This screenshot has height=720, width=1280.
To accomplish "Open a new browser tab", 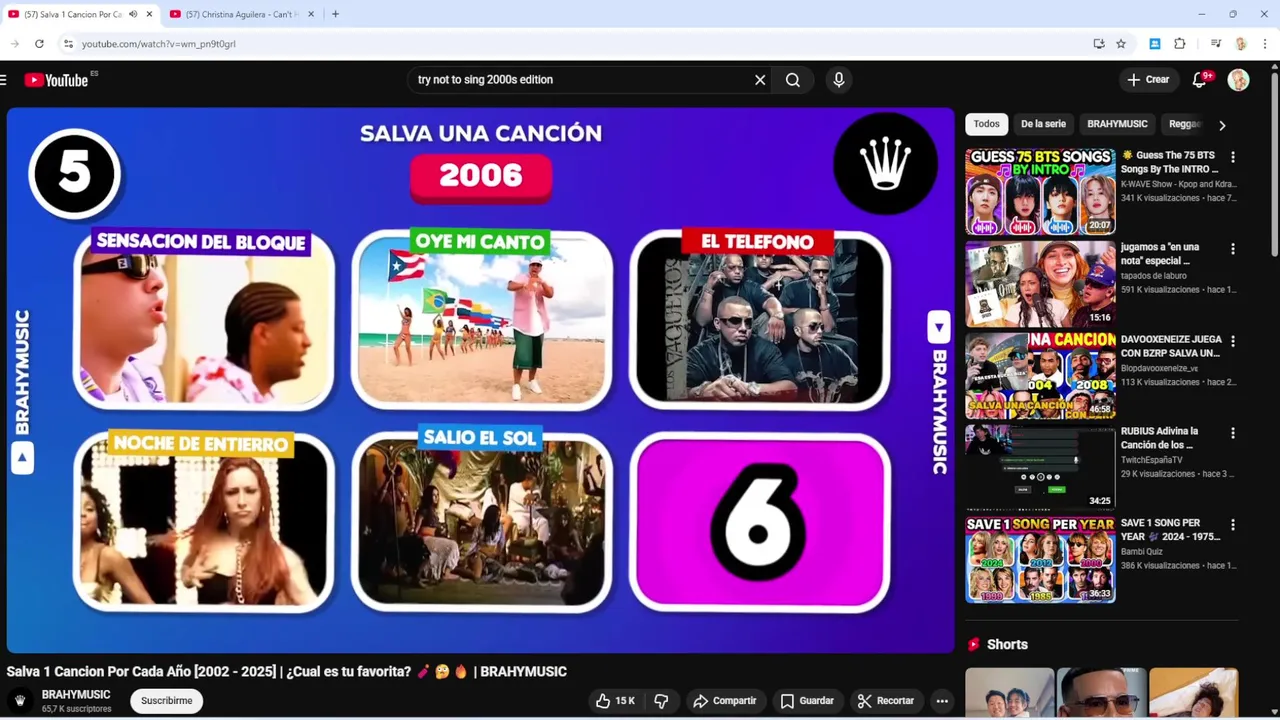I will [335, 14].
